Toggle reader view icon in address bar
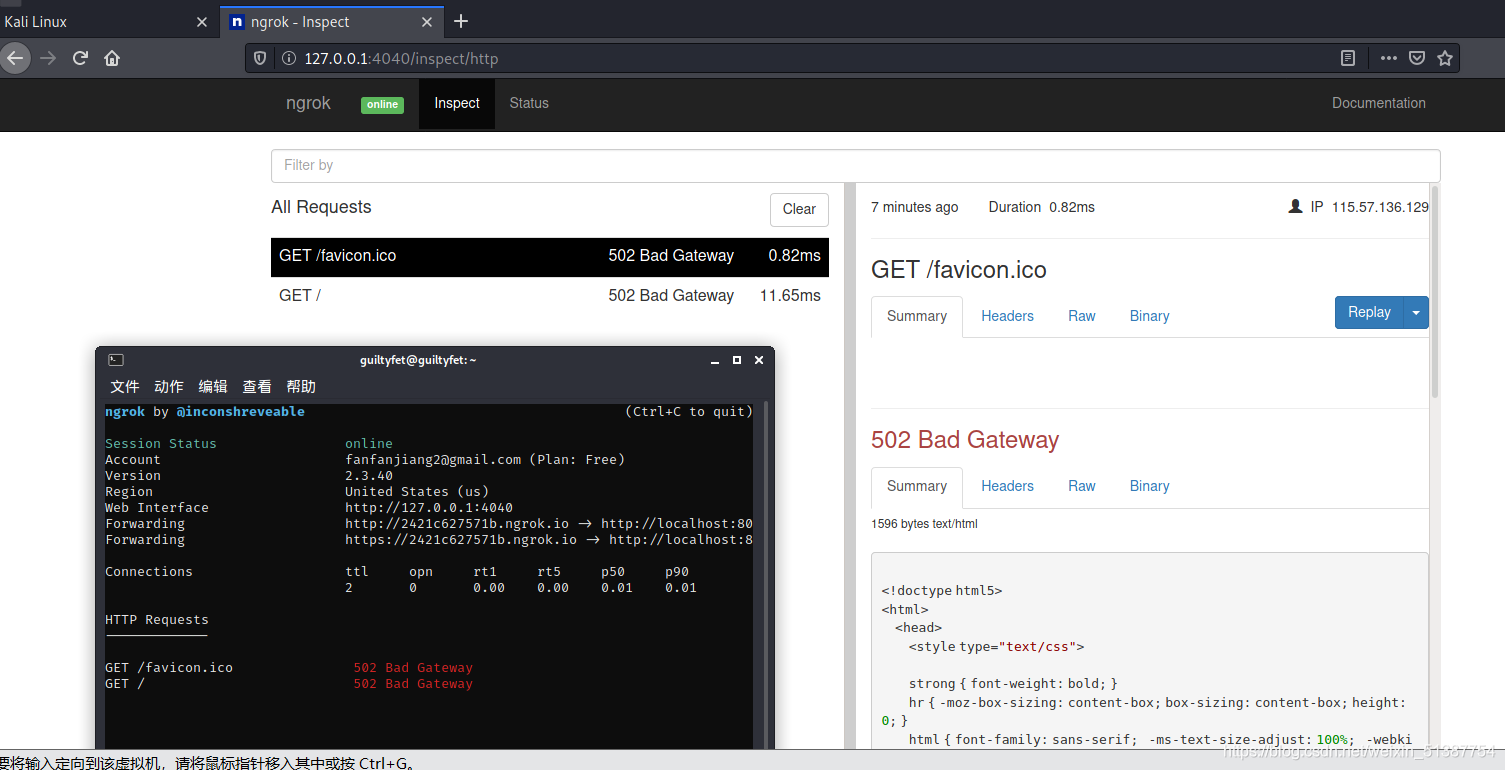1505x770 pixels. coord(1348,58)
